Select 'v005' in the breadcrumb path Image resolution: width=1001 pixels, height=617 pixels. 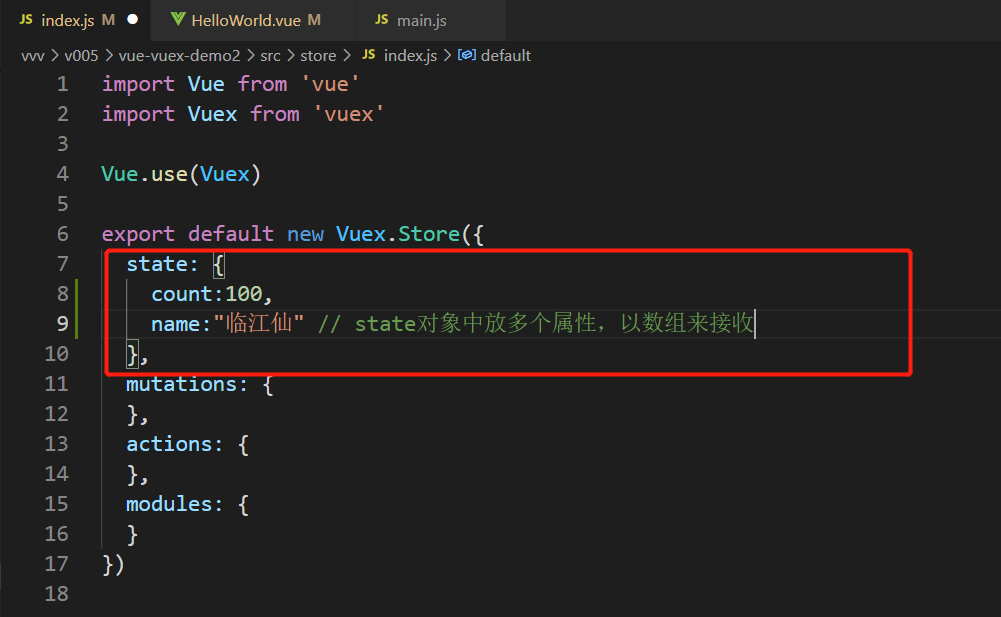pyautogui.click(x=81, y=56)
